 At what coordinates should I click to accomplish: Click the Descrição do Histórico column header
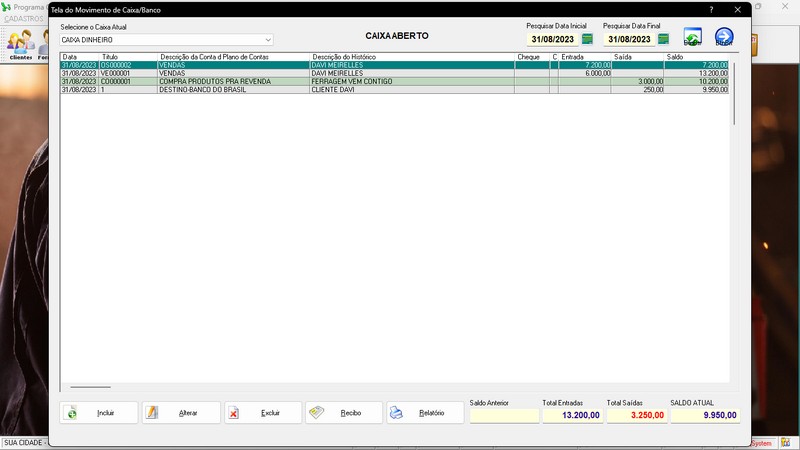click(x=412, y=57)
